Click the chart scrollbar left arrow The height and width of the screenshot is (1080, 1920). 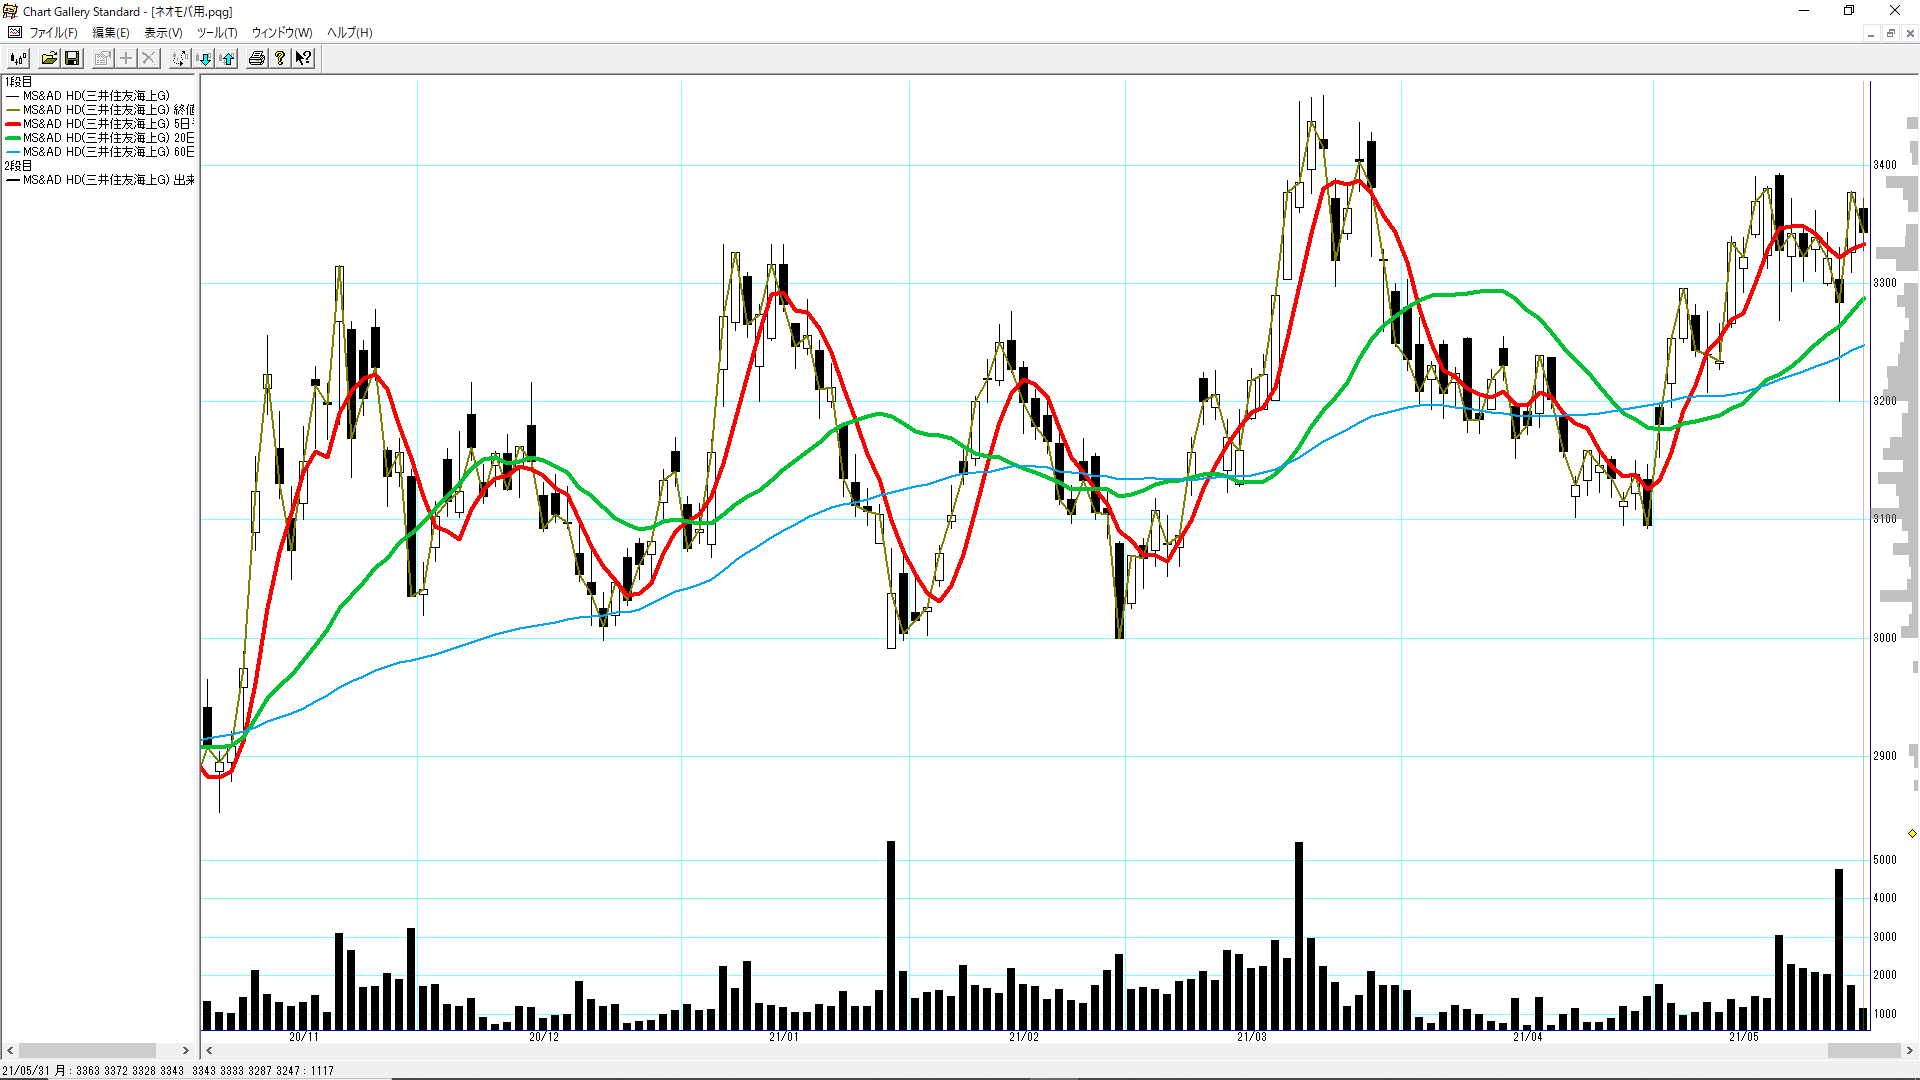[x=209, y=1050]
